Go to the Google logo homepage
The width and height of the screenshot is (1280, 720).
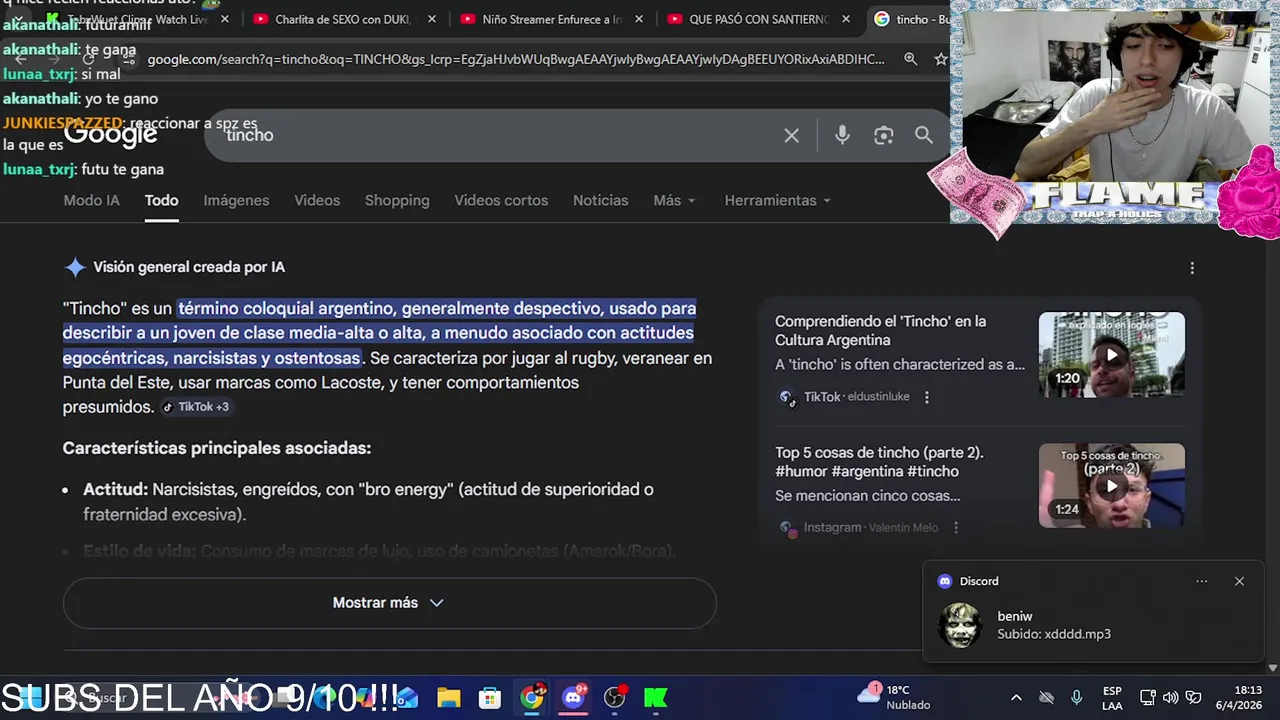110,134
